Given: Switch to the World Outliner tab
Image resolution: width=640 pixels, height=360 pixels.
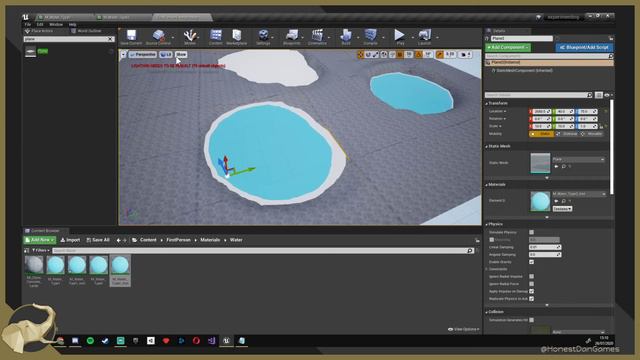Looking at the screenshot, I should pyautogui.click(x=87, y=31).
